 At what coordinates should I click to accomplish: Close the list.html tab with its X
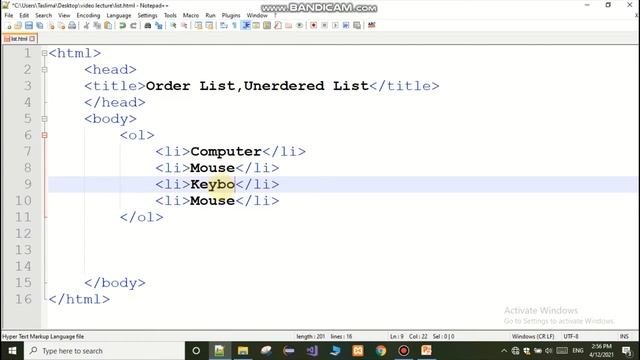click(x=32, y=39)
